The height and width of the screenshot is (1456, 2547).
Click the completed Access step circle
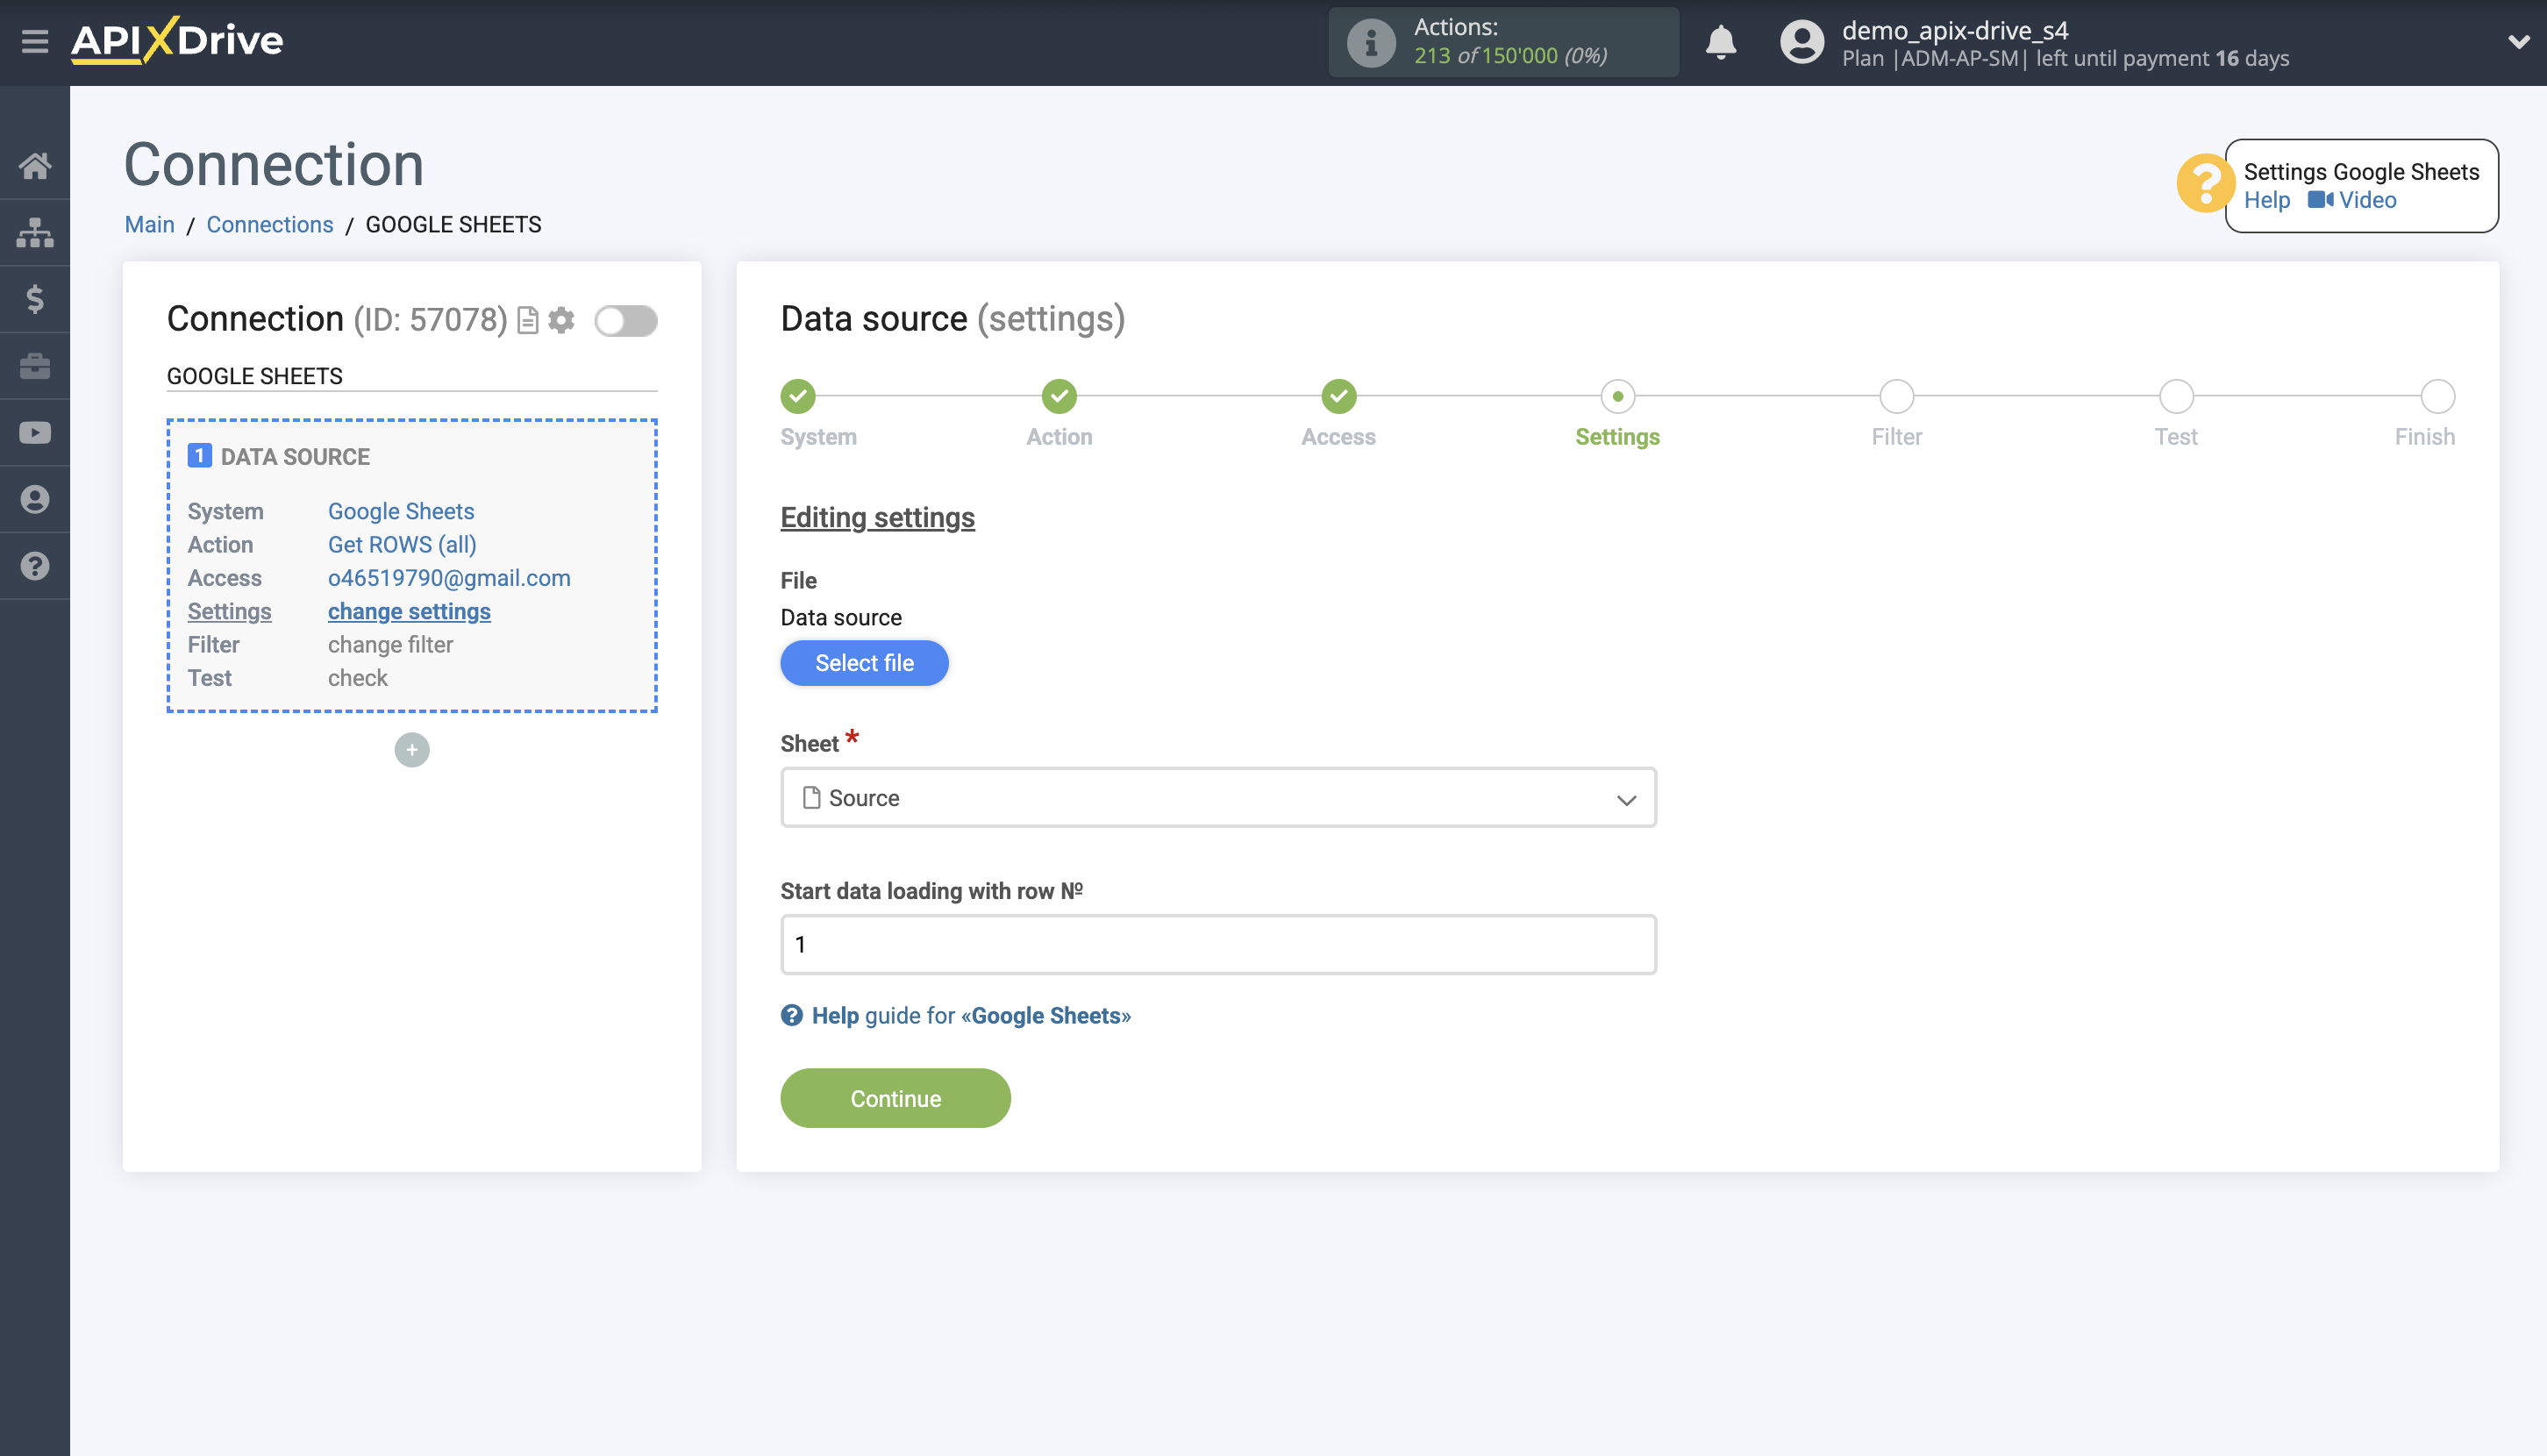(x=1338, y=396)
